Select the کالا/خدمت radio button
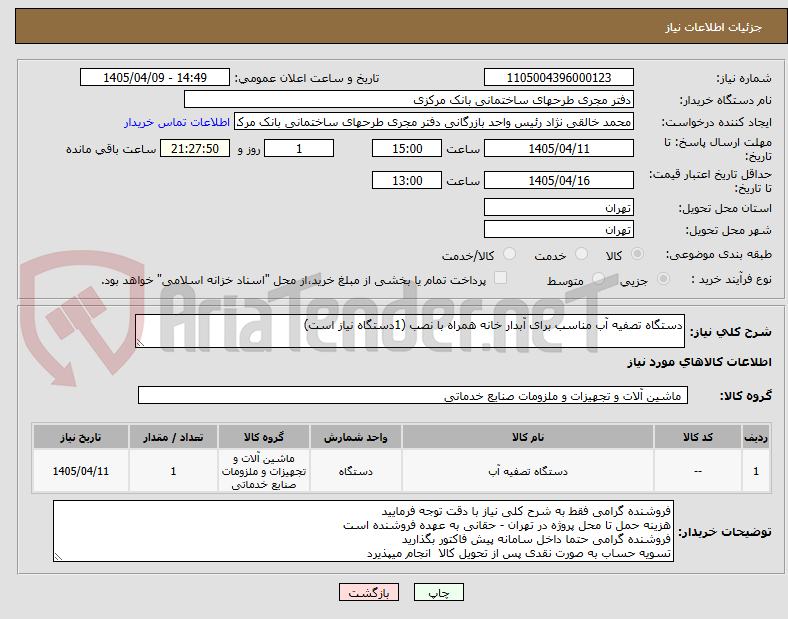This screenshot has width=788, height=619. tap(510, 254)
